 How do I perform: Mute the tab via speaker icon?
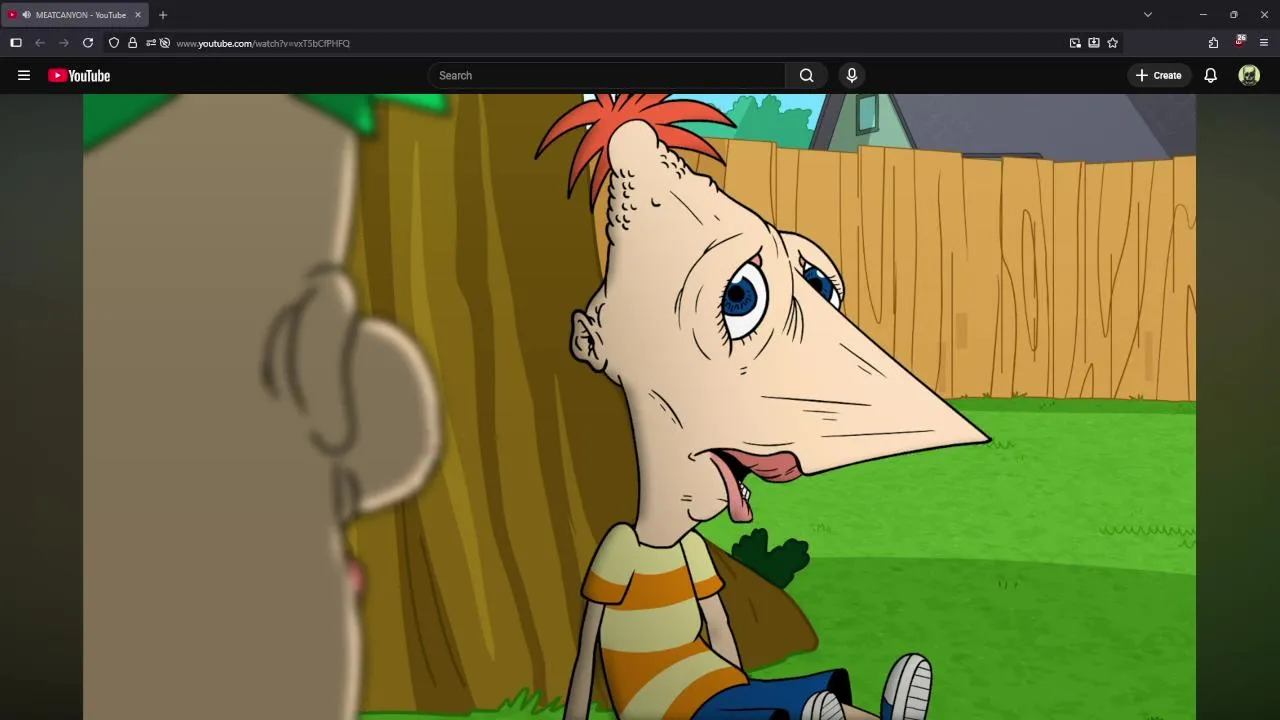(26, 15)
